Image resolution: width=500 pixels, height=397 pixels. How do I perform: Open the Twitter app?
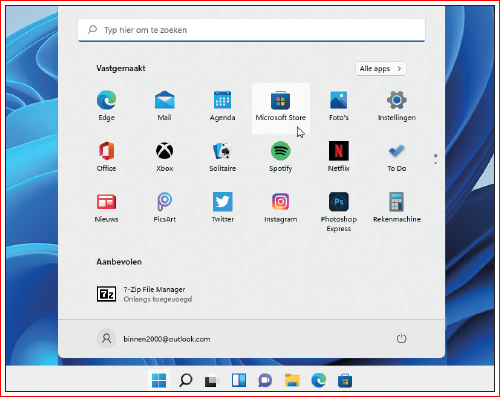click(222, 207)
